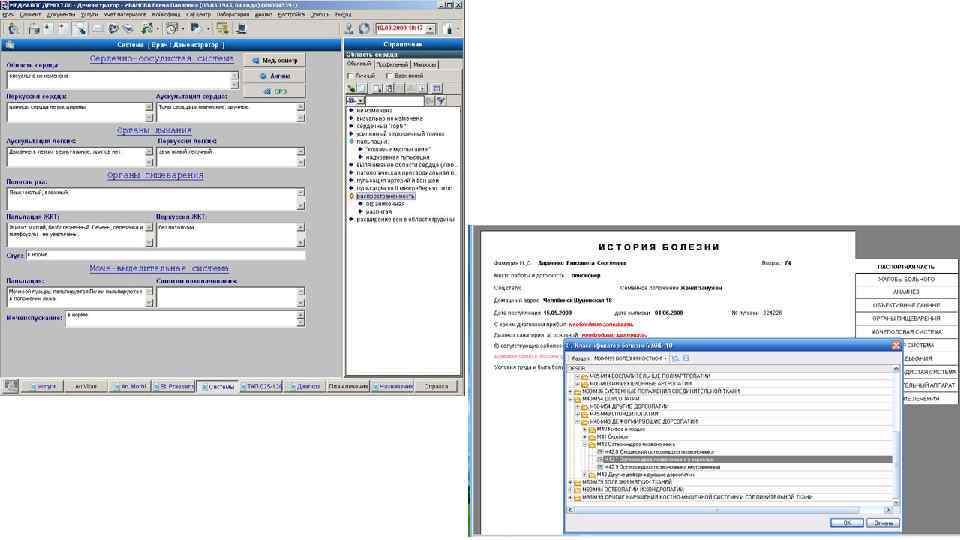960x540 pixels.
Task: Click the funnel filter icon in Справочник panel
Action: click(441, 100)
